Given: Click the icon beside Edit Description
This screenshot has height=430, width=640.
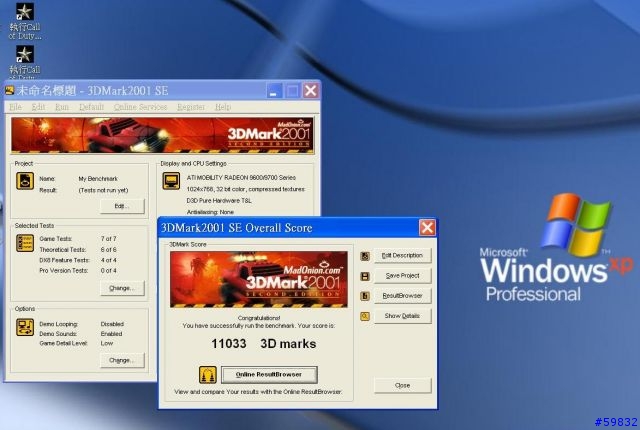Looking at the screenshot, I should 365,256.
